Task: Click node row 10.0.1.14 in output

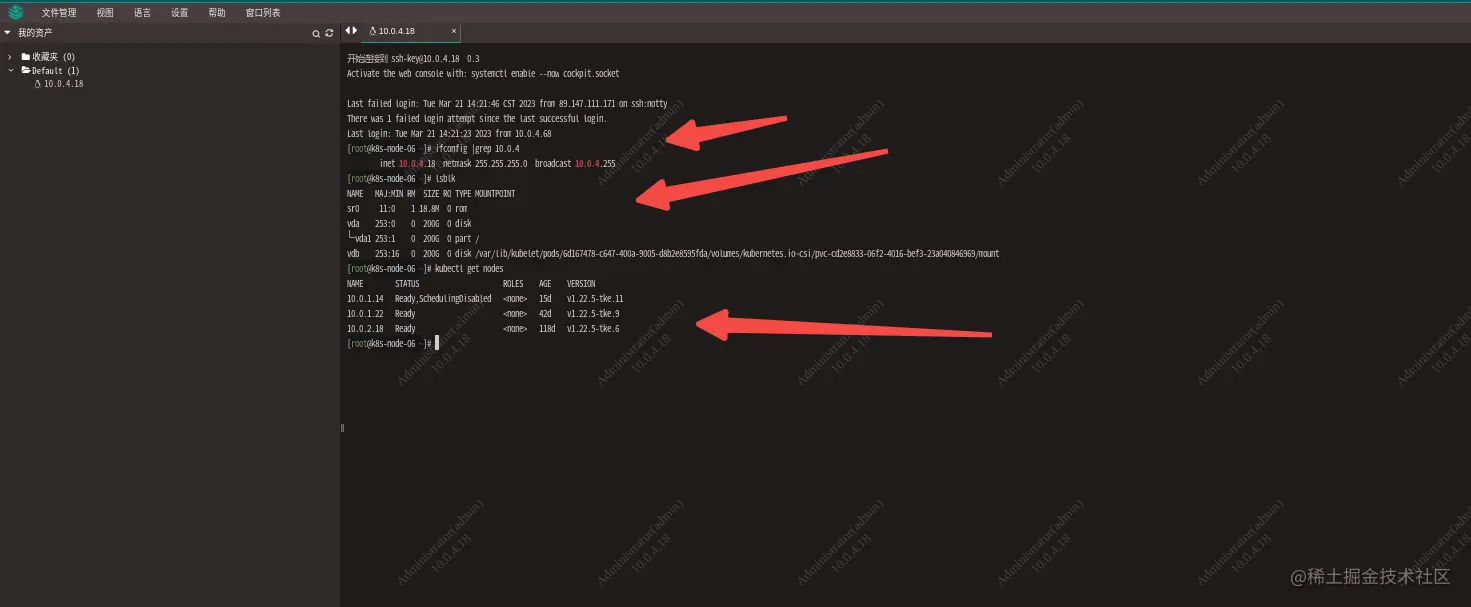Action: (x=485, y=299)
